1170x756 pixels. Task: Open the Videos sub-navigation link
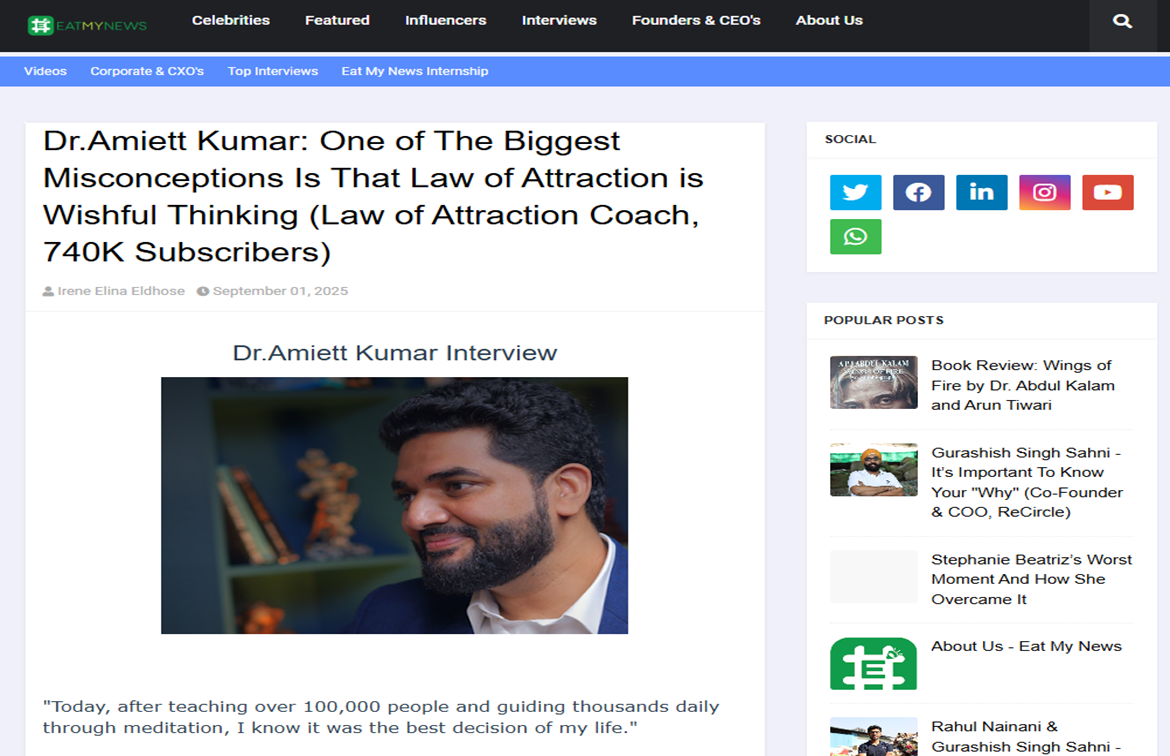click(45, 71)
